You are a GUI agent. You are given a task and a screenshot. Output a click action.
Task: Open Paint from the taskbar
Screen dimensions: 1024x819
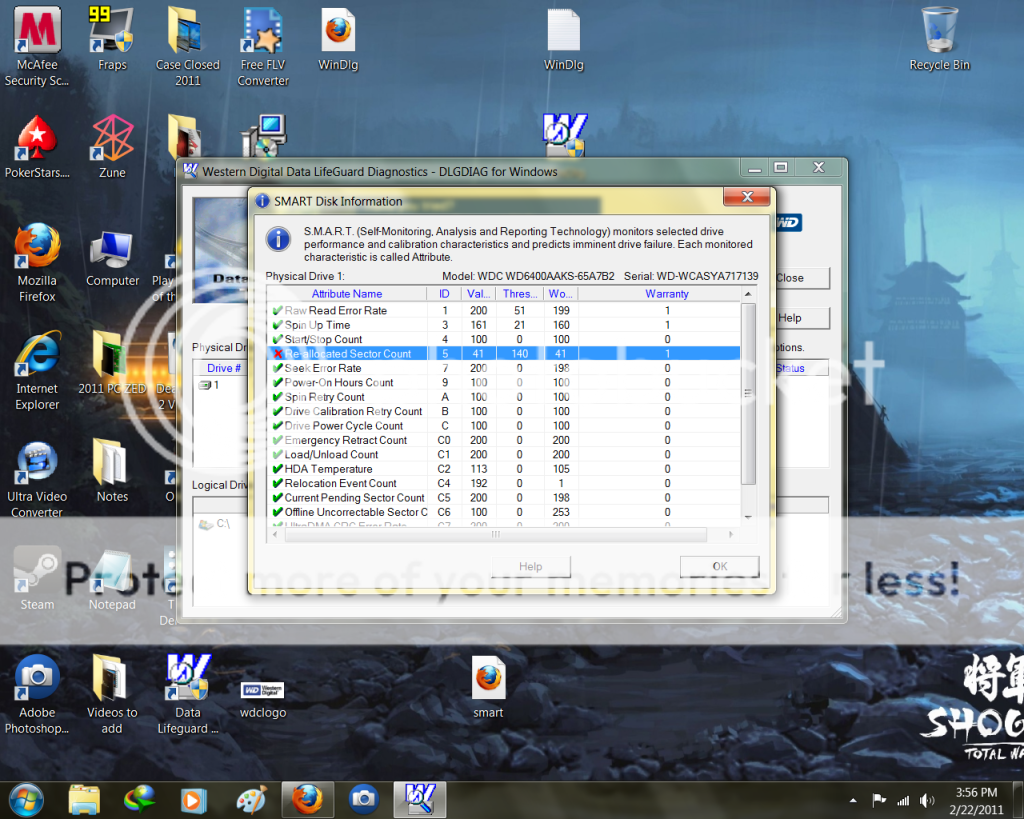(x=251, y=800)
